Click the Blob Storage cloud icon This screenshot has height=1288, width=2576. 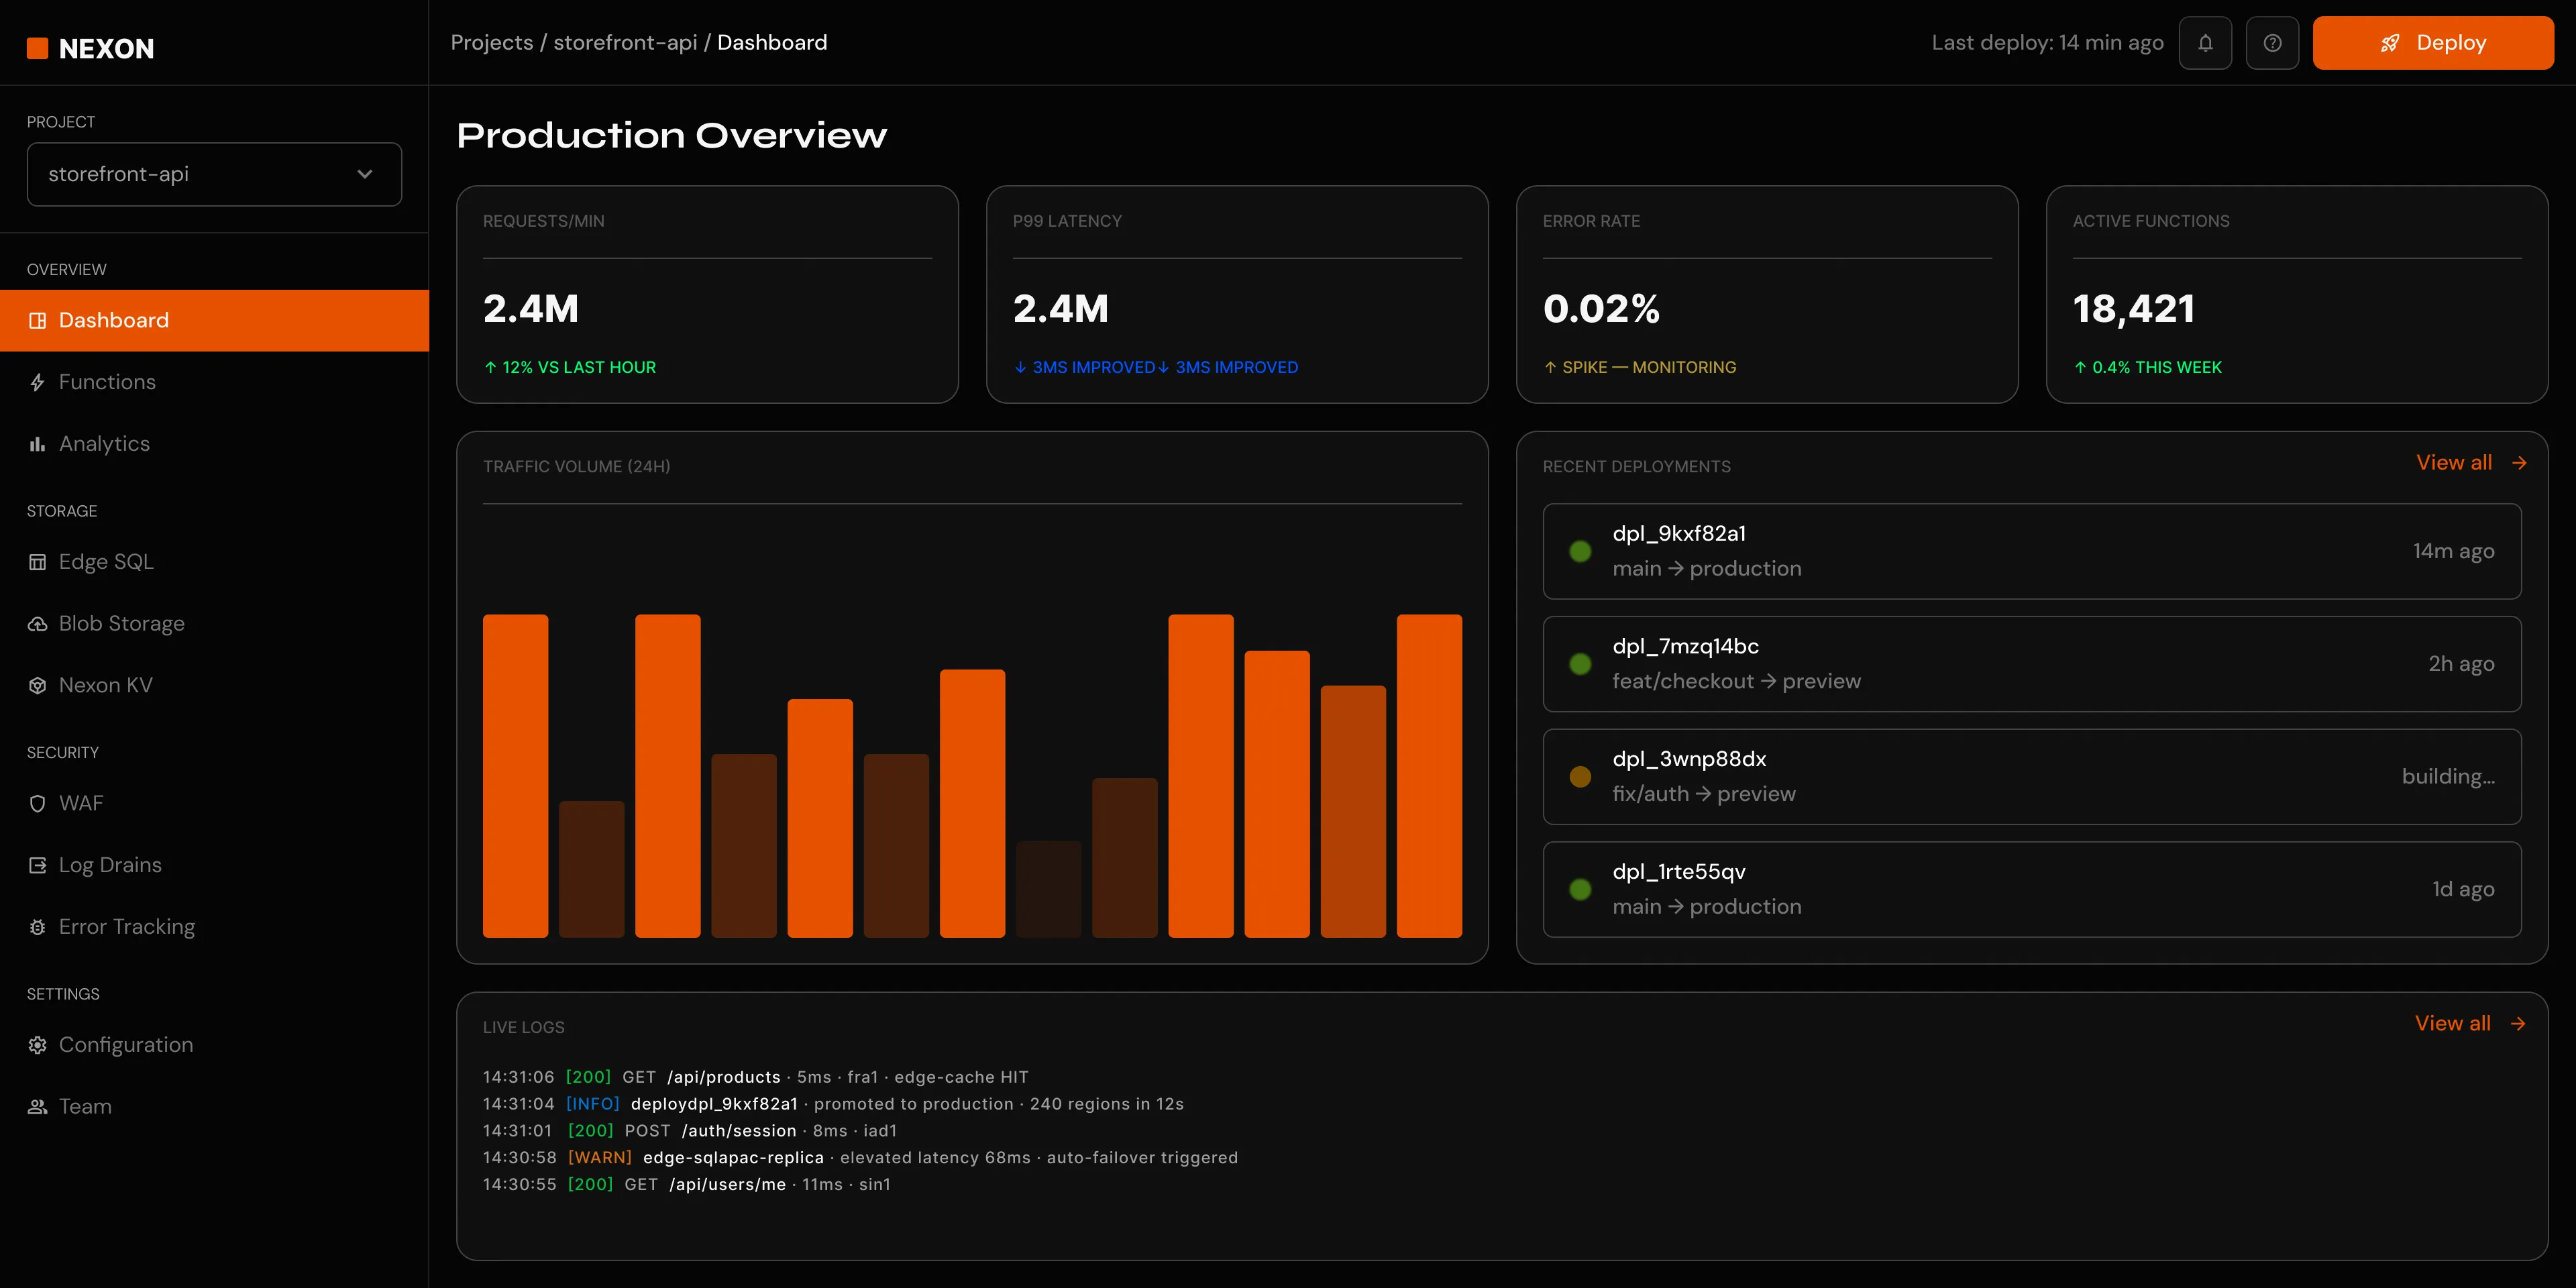[x=37, y=624]
